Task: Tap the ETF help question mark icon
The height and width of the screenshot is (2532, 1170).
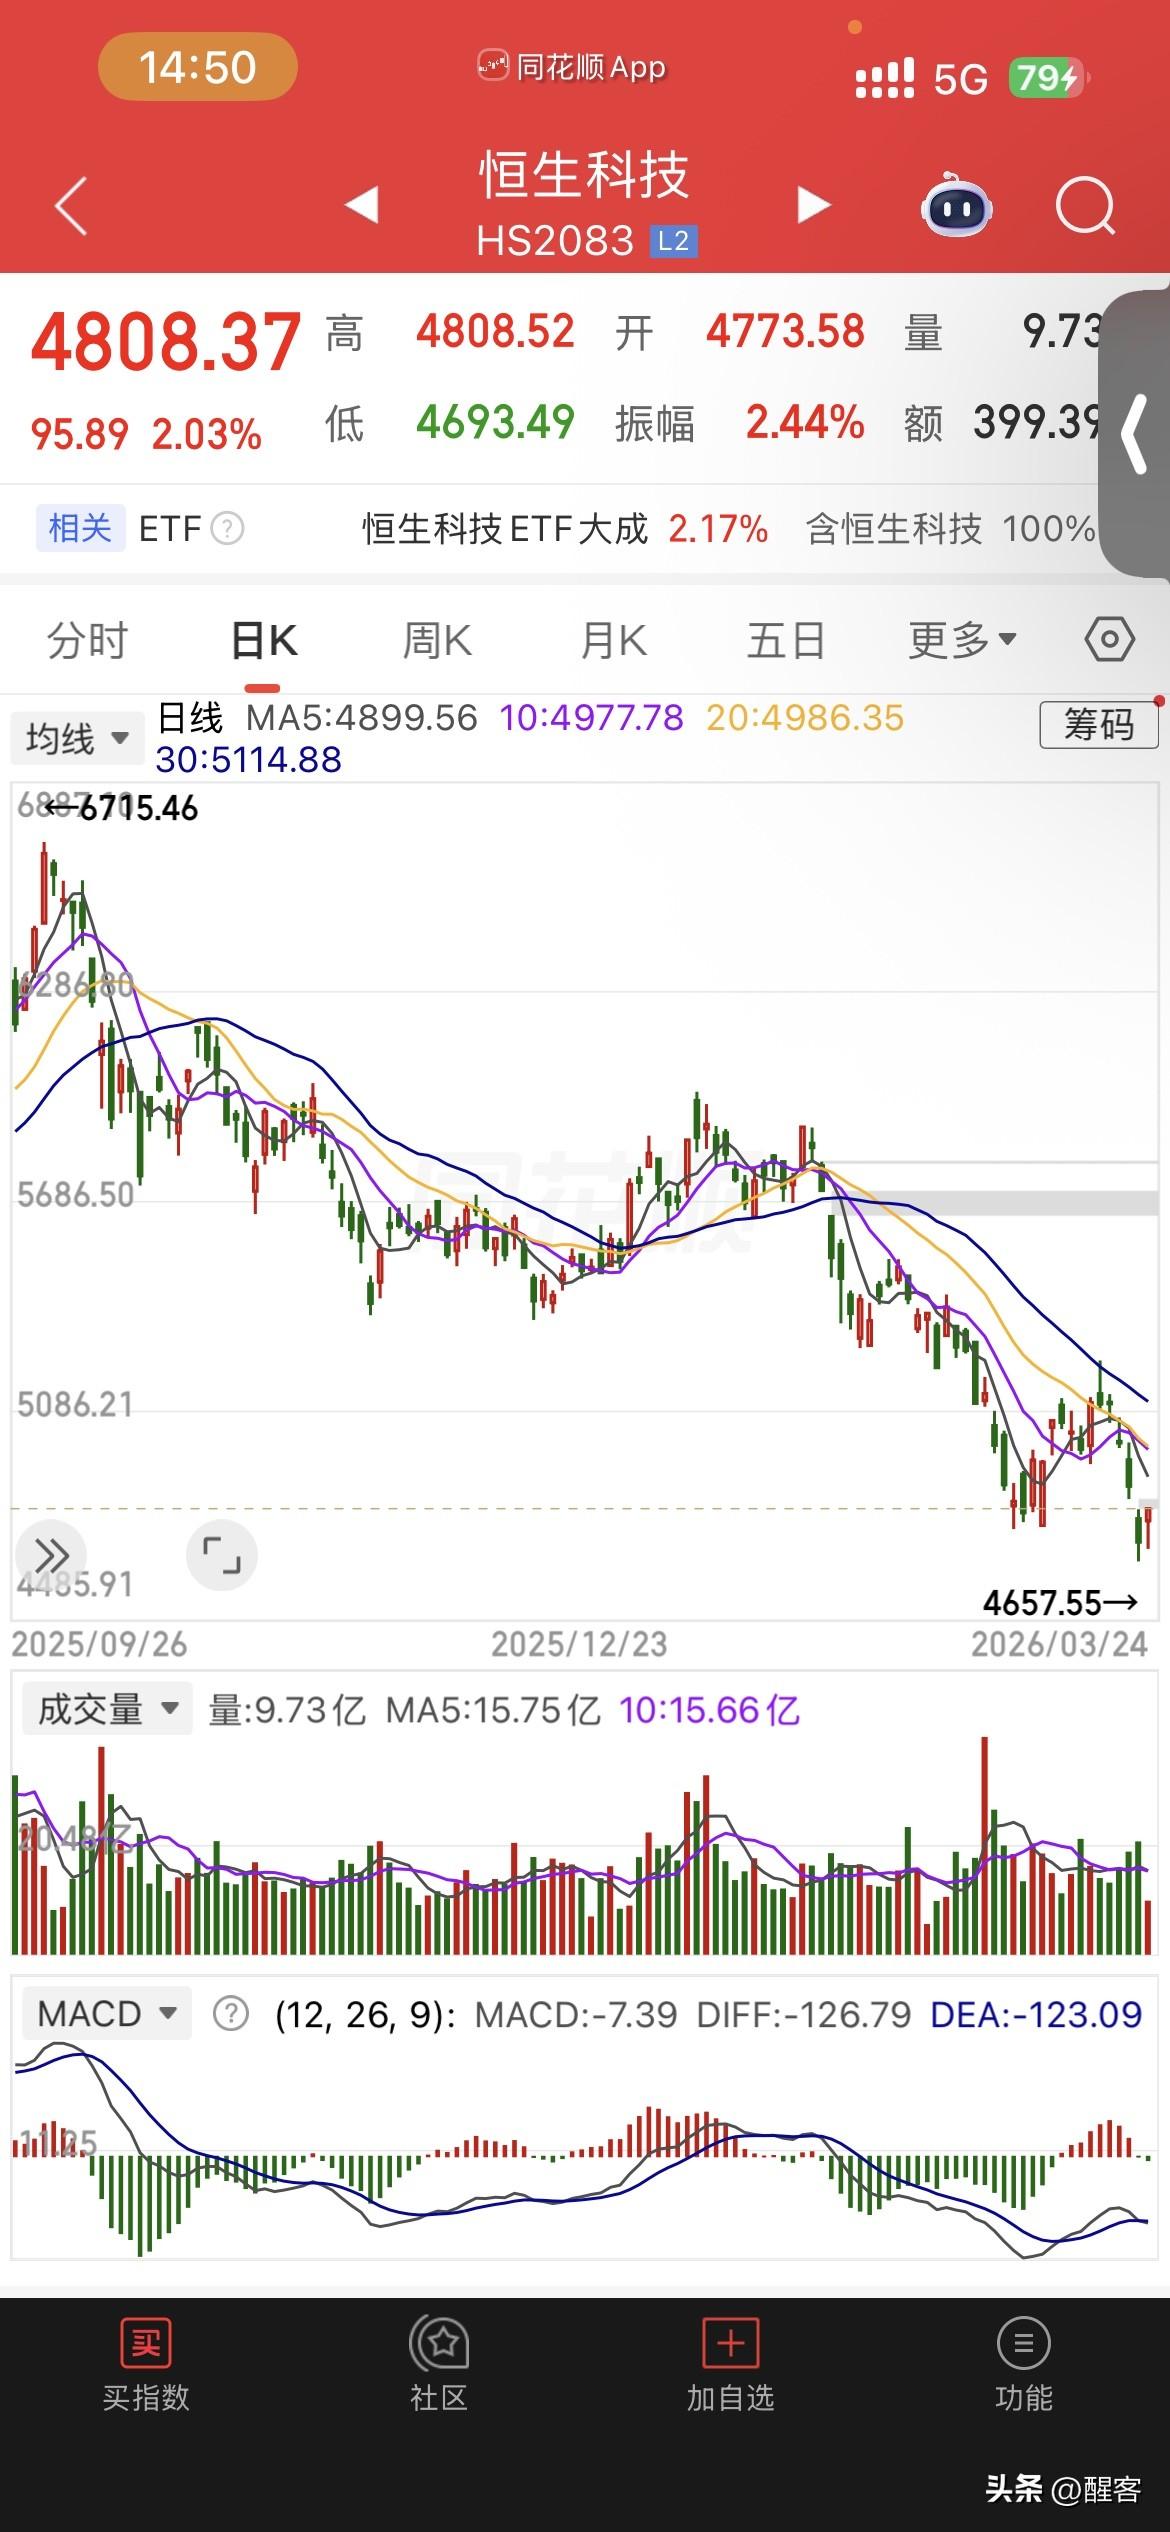Action: tap(227, 528)
